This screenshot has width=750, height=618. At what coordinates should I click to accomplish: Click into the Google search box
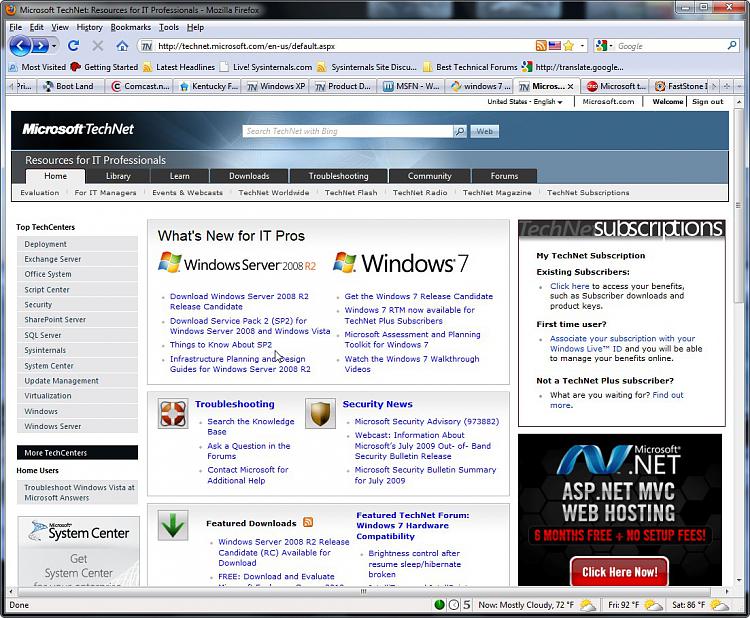coord(671,46)
